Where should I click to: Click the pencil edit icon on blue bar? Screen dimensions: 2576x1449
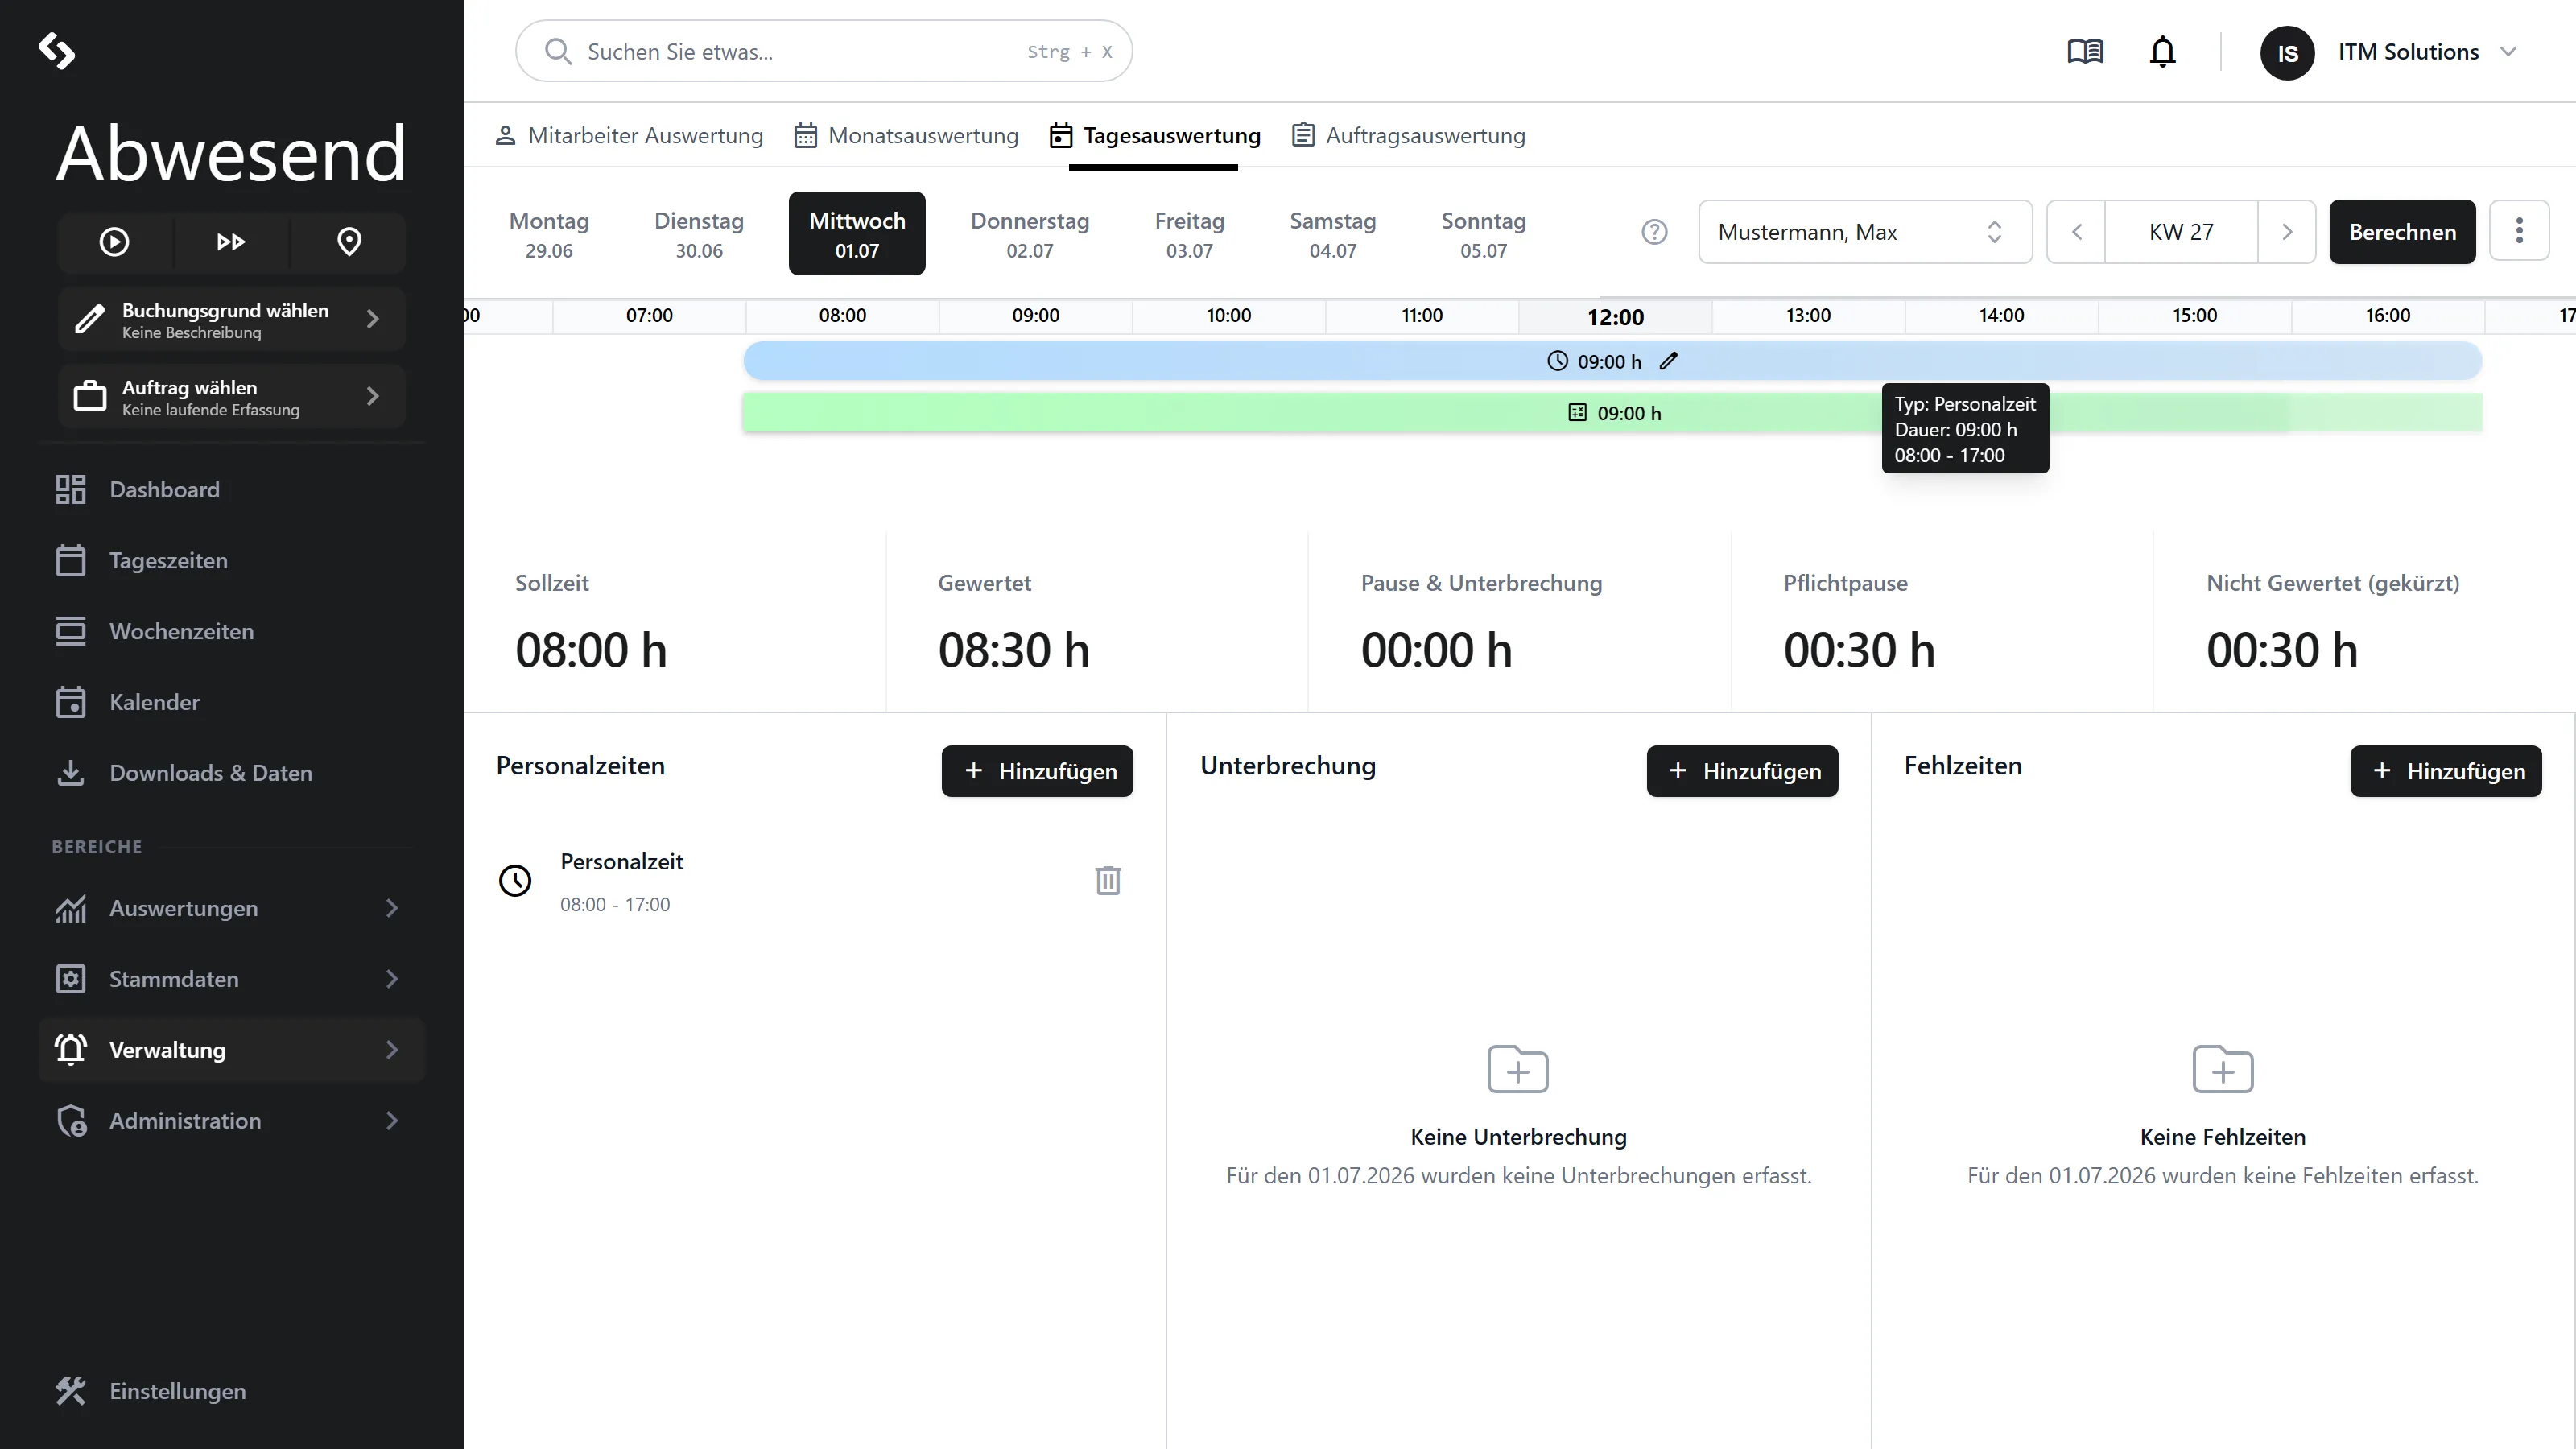(1668, 361)
